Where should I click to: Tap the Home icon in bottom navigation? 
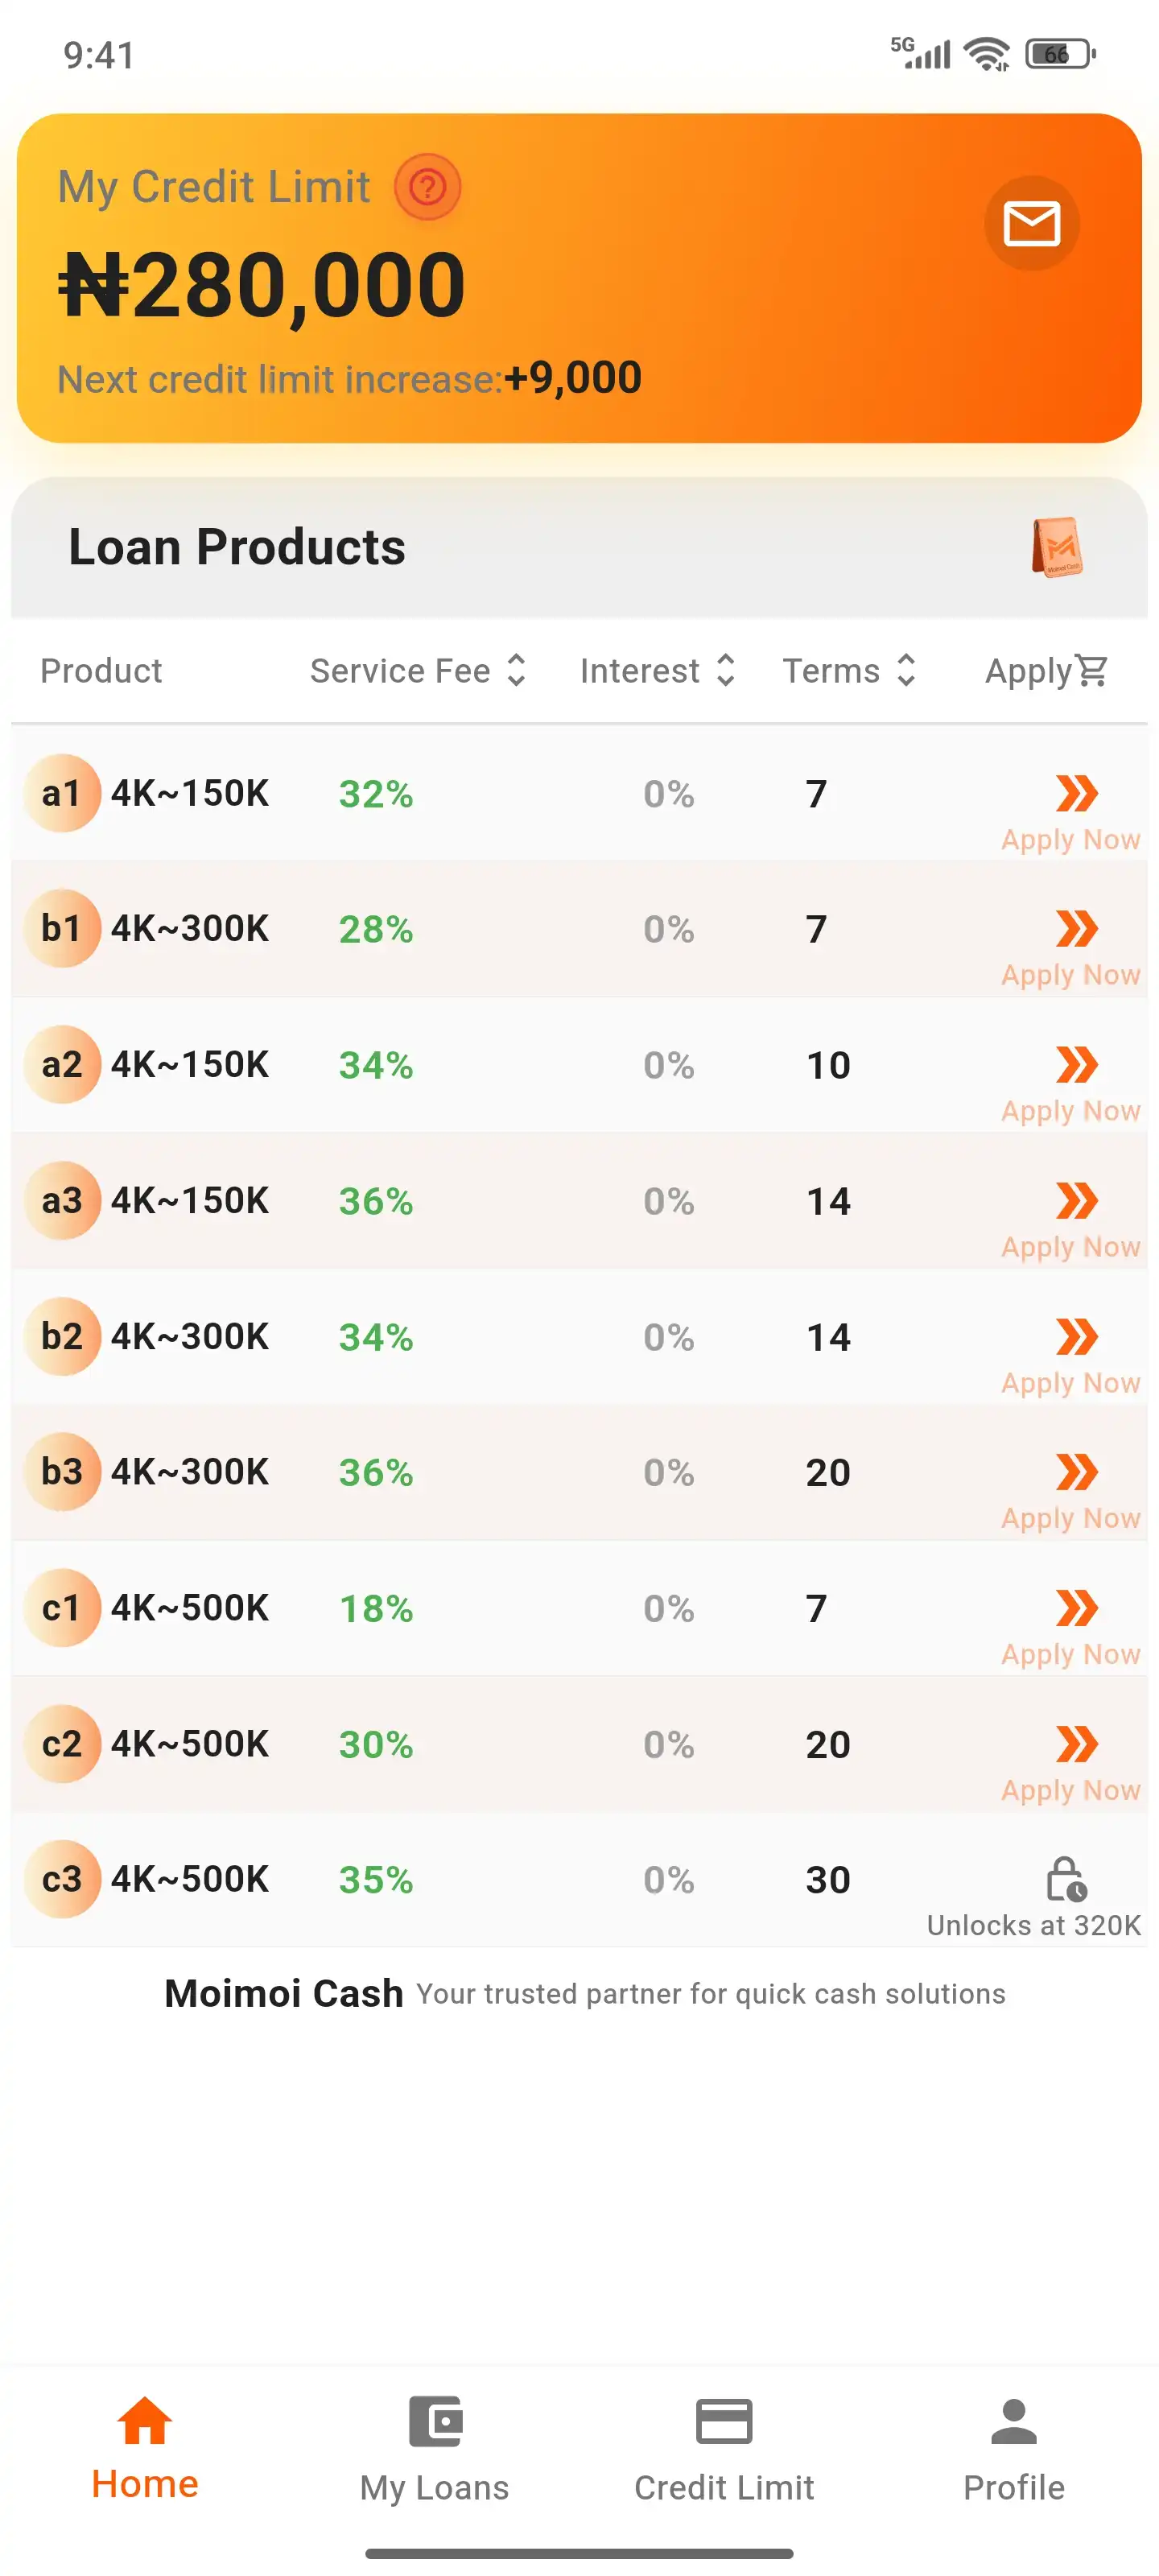point(145,2421)
